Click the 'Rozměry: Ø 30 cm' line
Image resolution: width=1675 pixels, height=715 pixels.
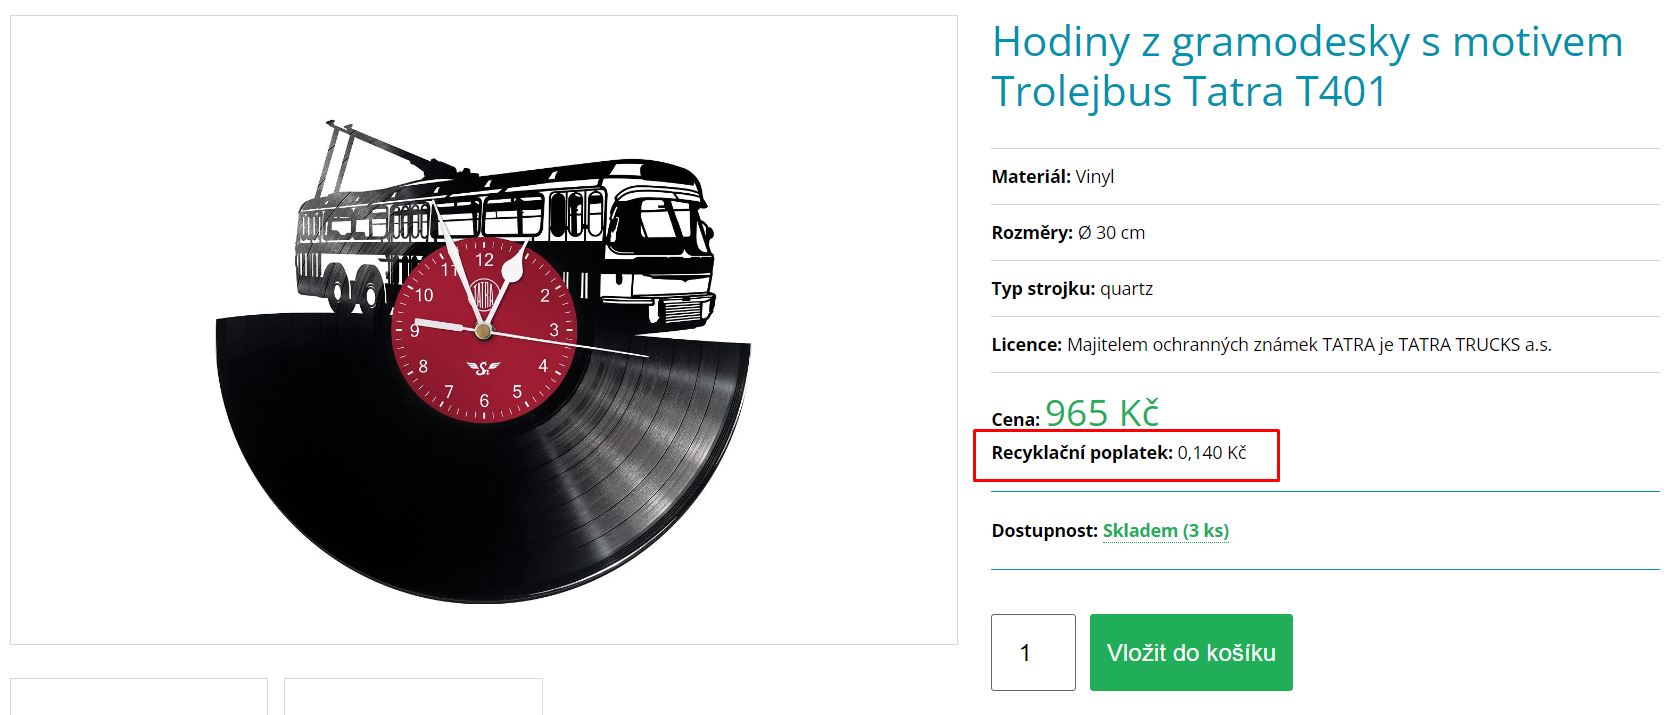click(x=1068, y=233)
